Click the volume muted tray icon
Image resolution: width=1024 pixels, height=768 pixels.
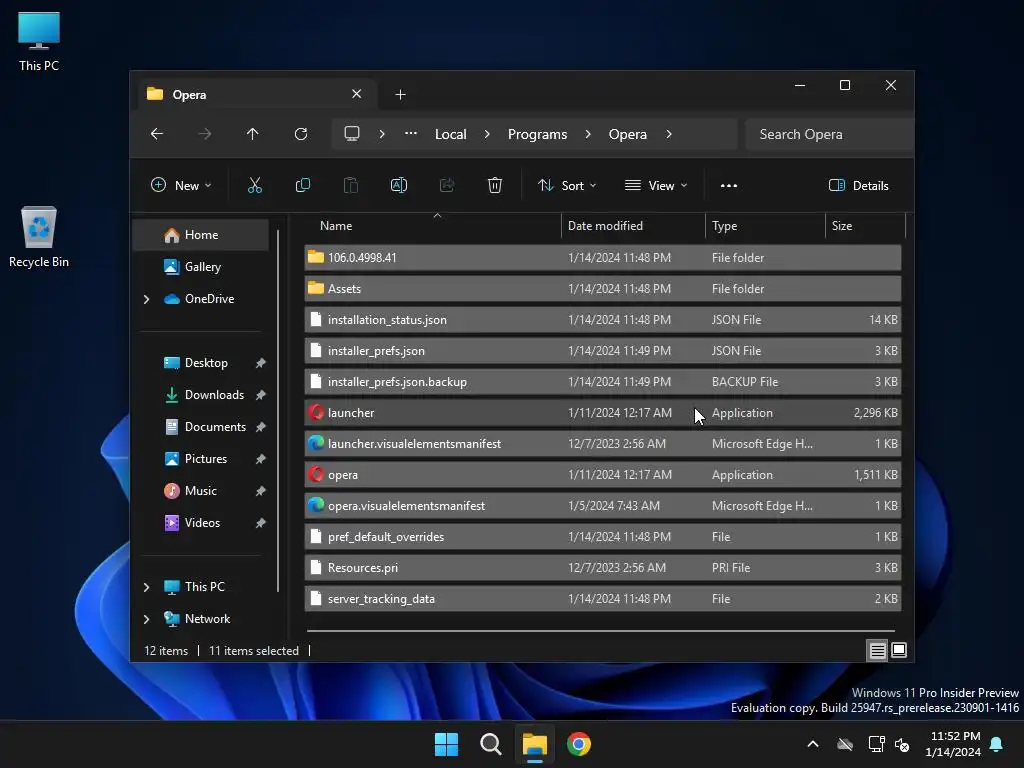(x=902, y=744)
